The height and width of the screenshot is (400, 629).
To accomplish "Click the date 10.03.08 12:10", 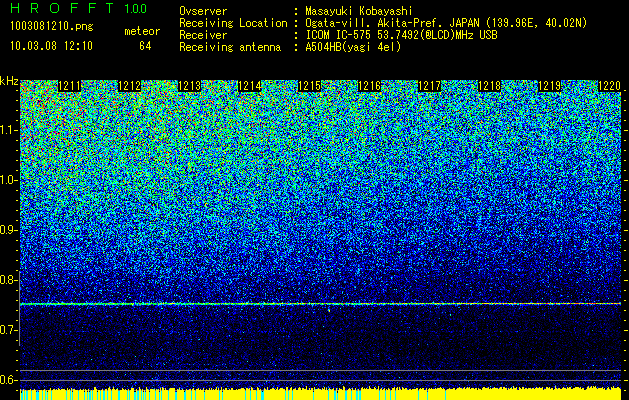I will point(52,46).
